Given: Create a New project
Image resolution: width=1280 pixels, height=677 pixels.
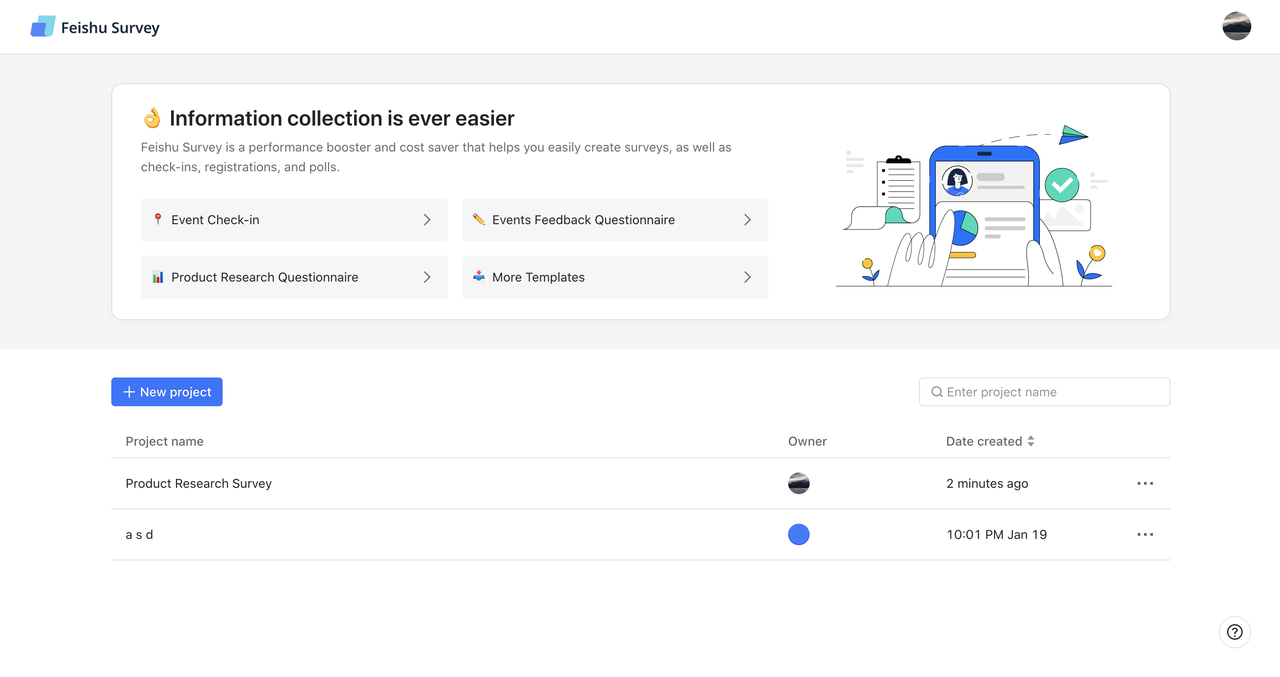Looking at the screenshot, I should (x=167, y=392).
